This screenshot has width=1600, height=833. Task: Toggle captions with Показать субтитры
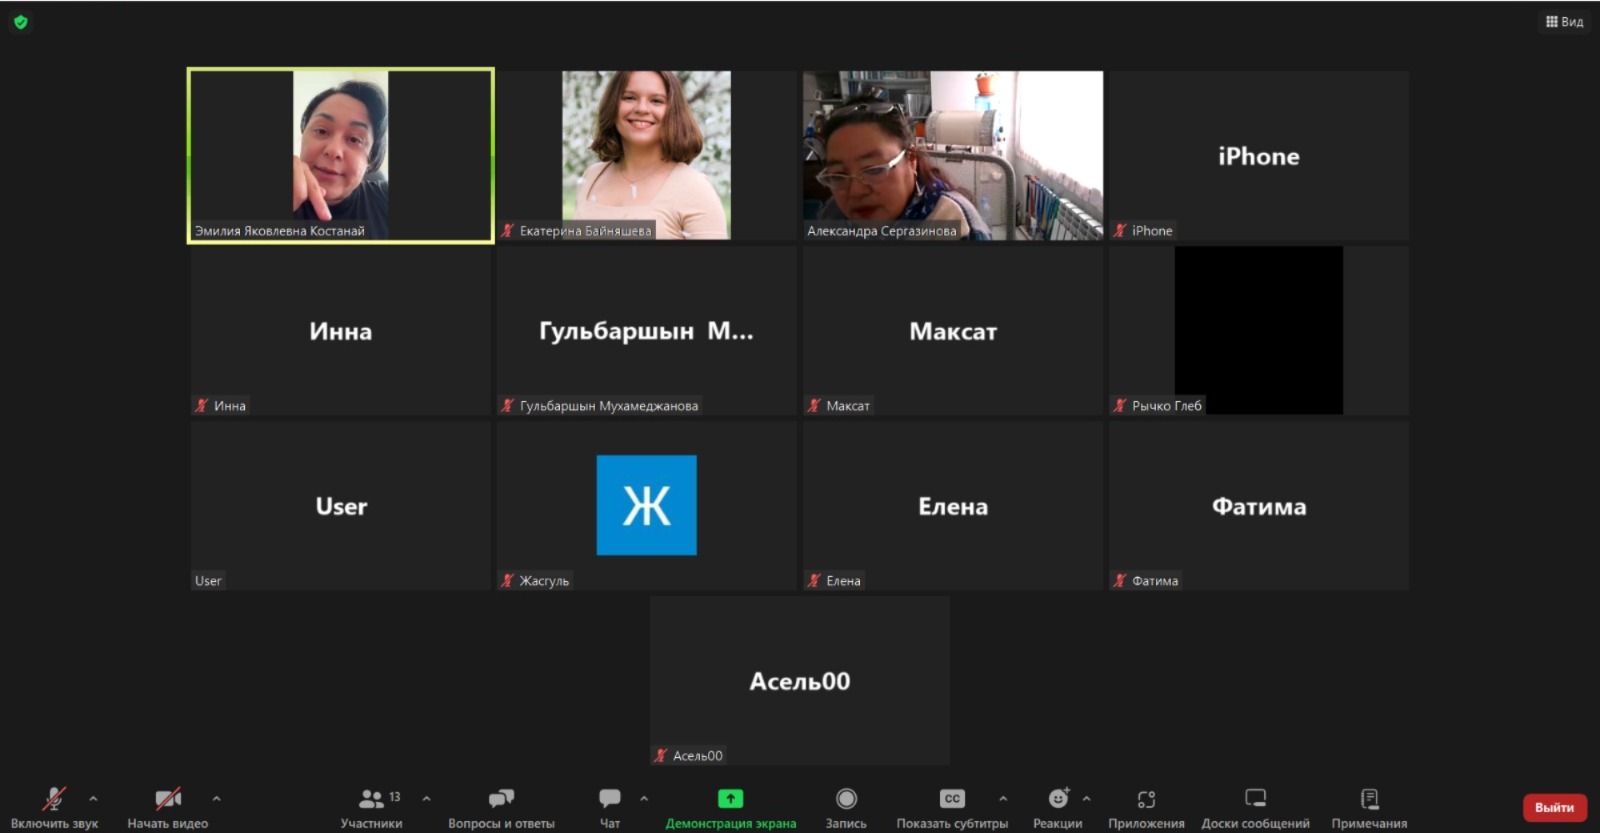click(x=952, y=799)
